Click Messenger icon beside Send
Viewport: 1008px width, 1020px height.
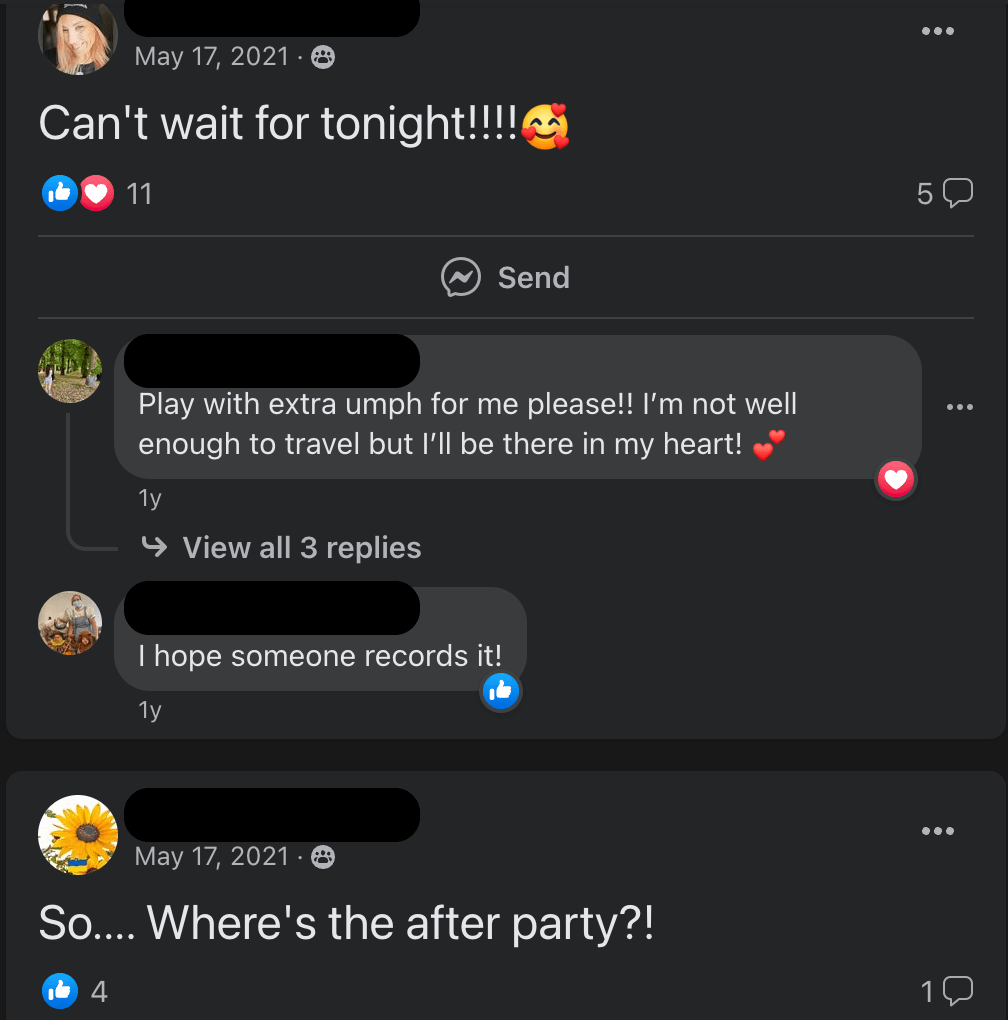461,278
